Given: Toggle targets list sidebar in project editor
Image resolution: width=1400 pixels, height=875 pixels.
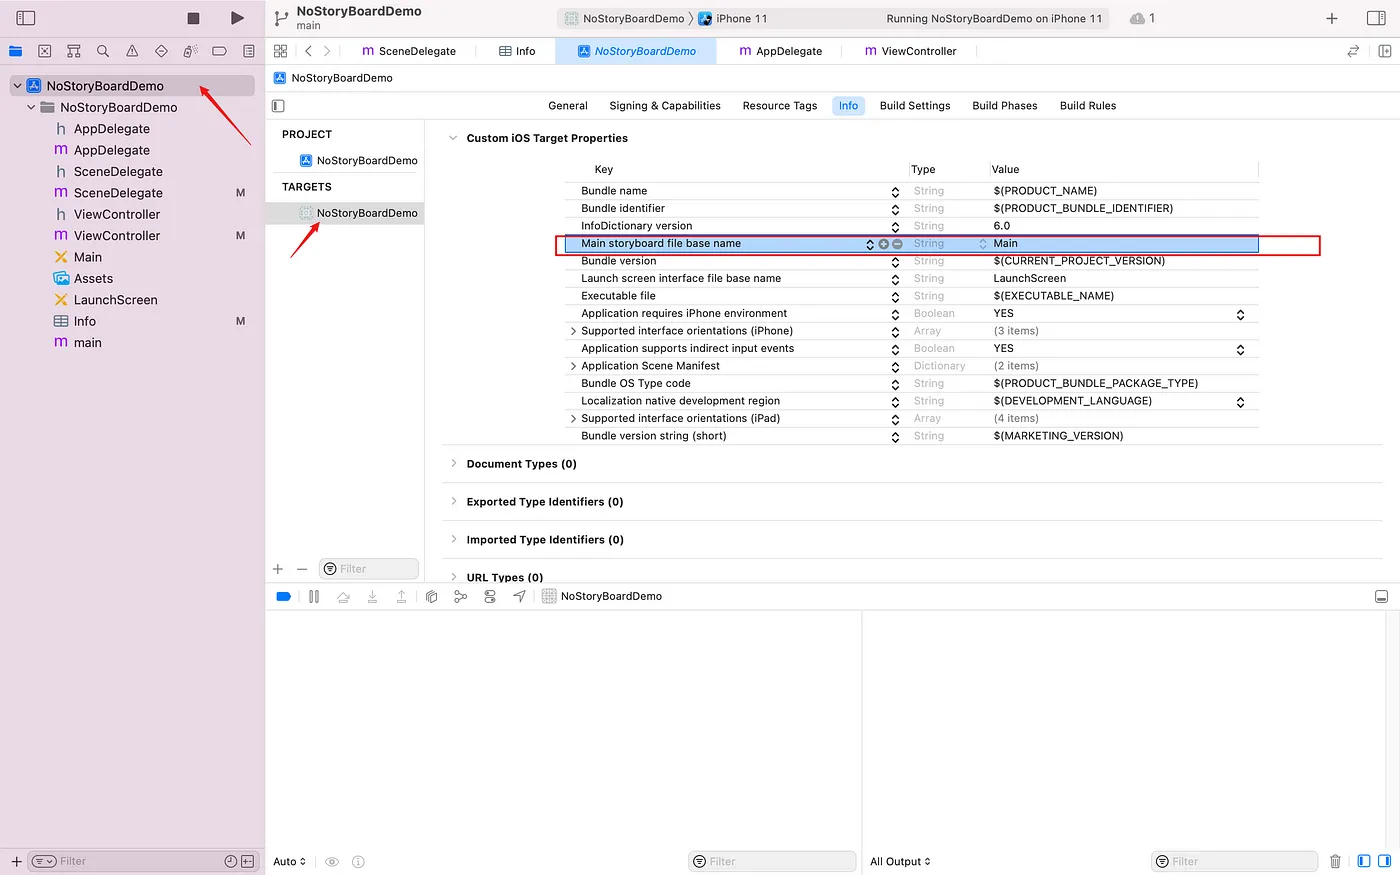Looking at the screenshot, I should 278,105.
